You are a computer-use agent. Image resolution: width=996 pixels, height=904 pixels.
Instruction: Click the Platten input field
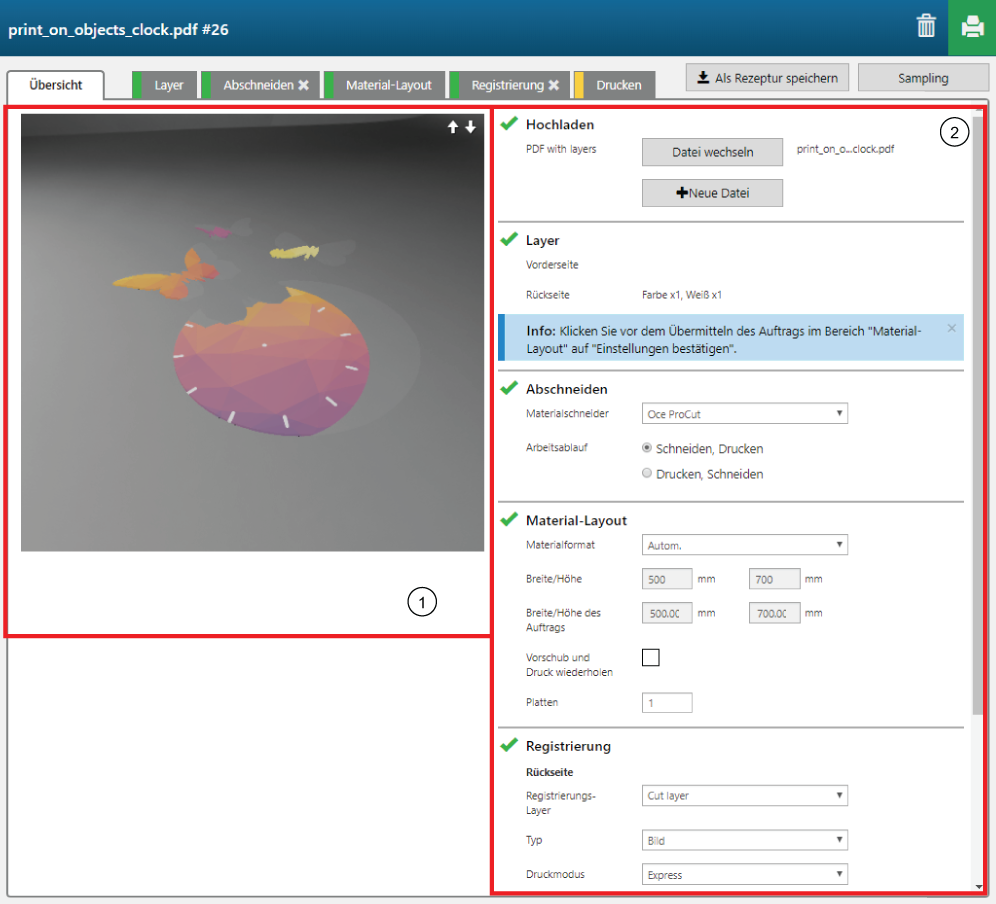click(667, 703)
